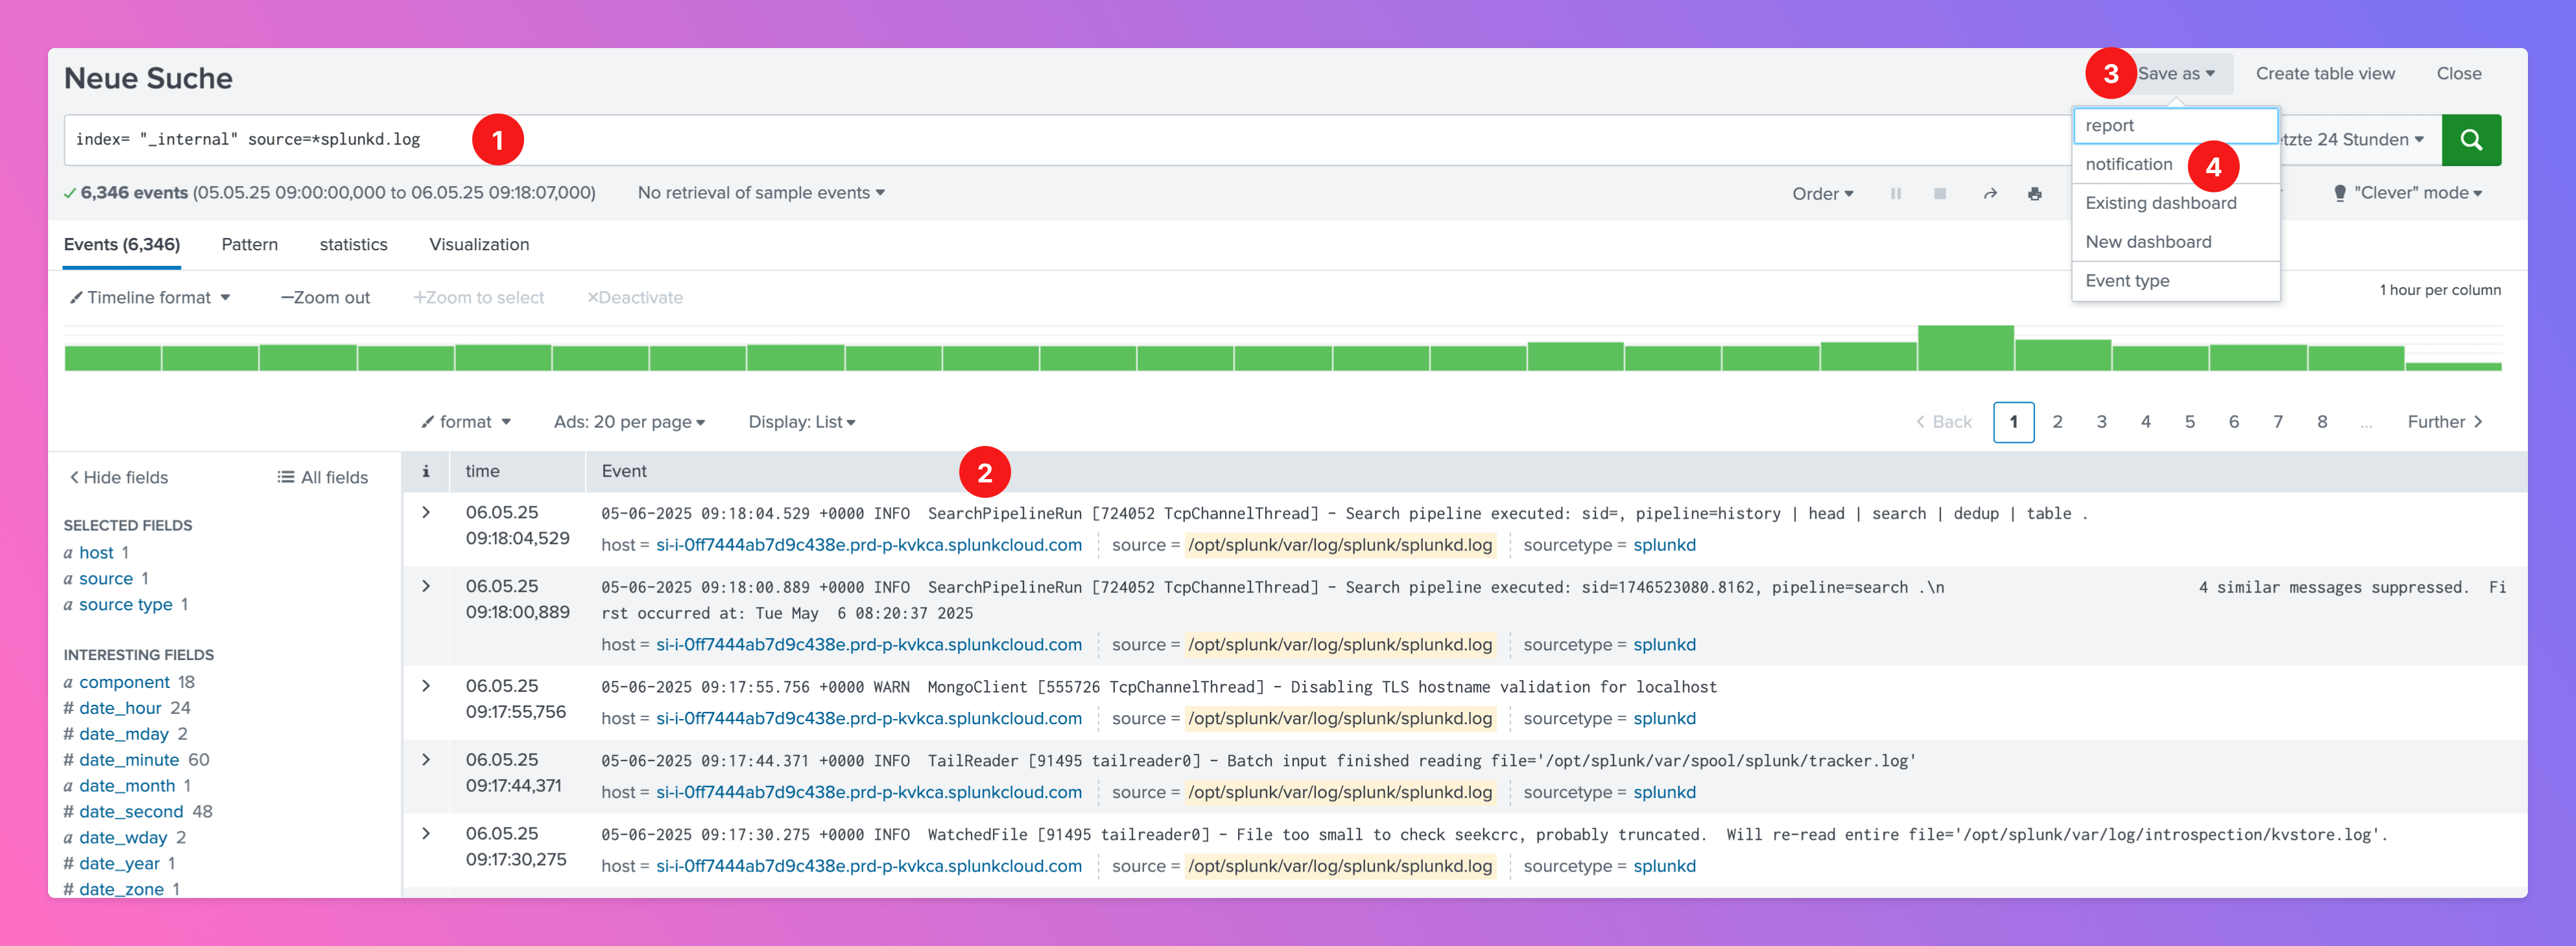Screen dimensions: 2576x946
Task: Open Ads: 20 per page dropdown
Action: pyautogui.click(x=629, y=422)
